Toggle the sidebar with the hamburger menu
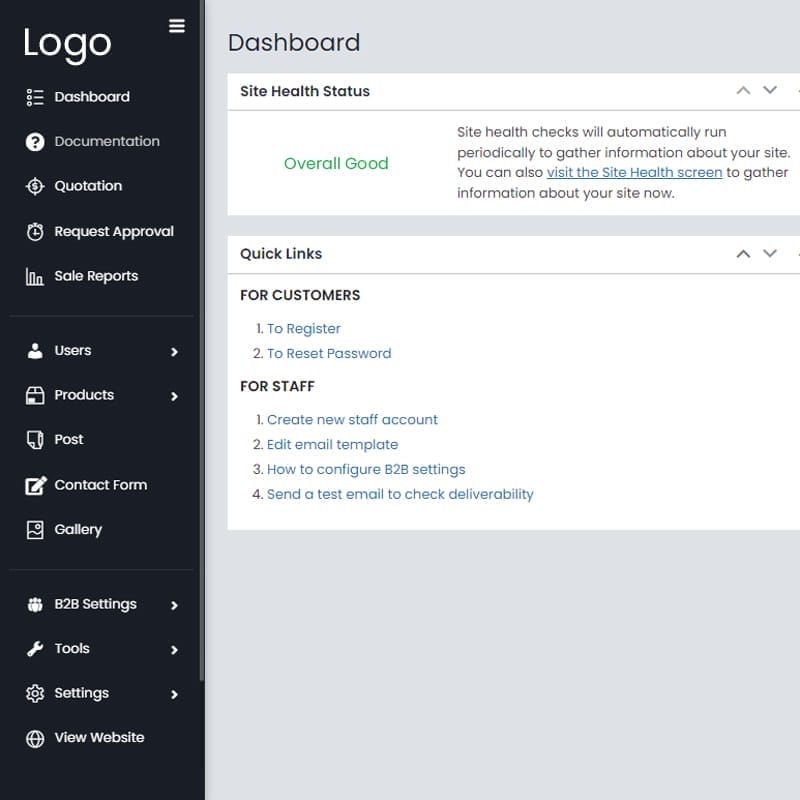Image resolution: width=800 pixels, height=800 pixels. point(177,26)
